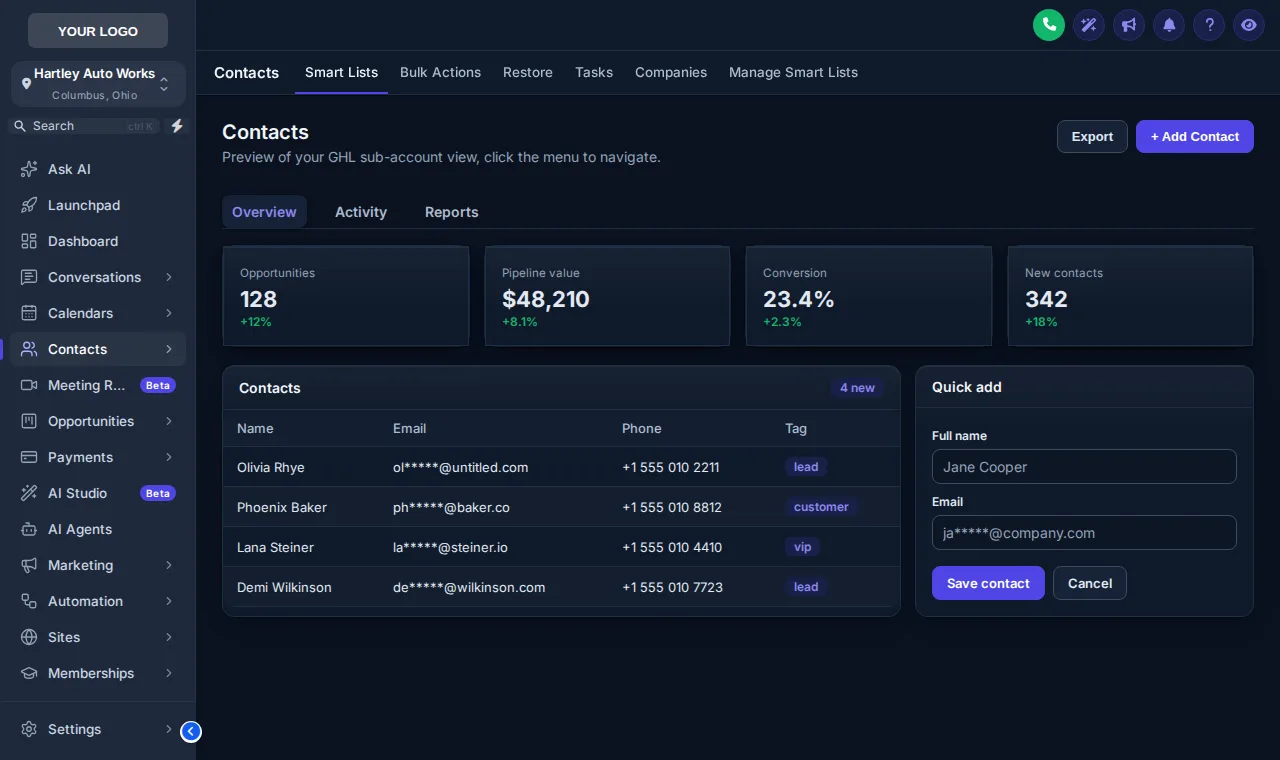
Task: Open Opportunities in the sidebar
Action: (x=98, y=421)
